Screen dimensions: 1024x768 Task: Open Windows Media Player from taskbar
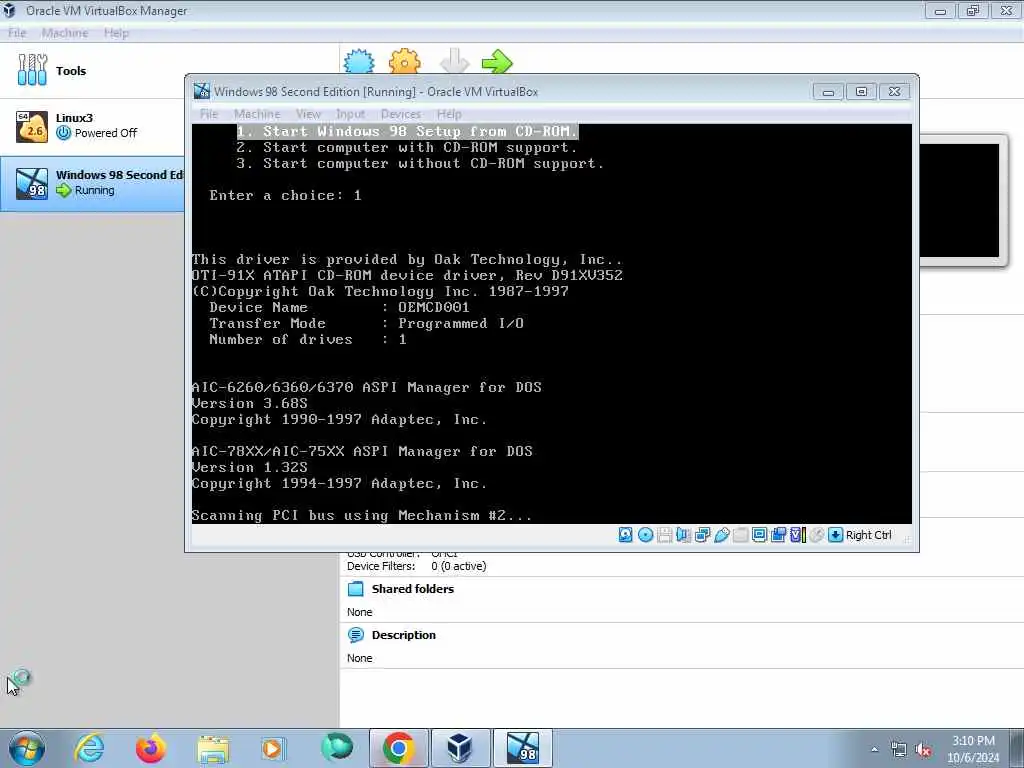pos(273,748)
